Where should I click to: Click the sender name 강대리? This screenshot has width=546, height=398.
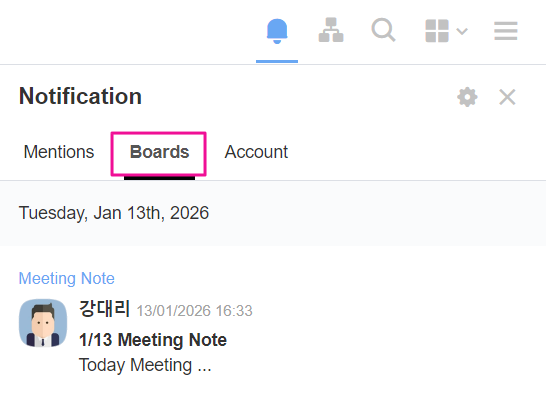tap(104, 309)
